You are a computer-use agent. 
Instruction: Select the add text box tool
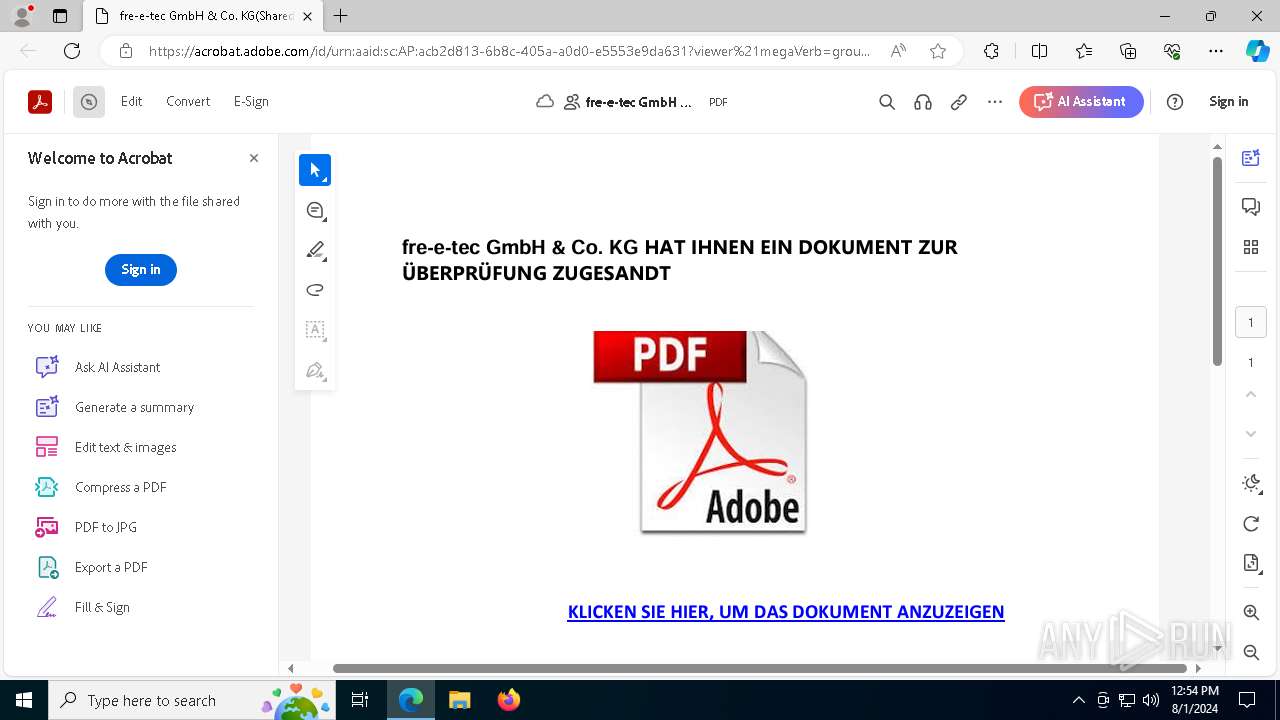[315, 330]
